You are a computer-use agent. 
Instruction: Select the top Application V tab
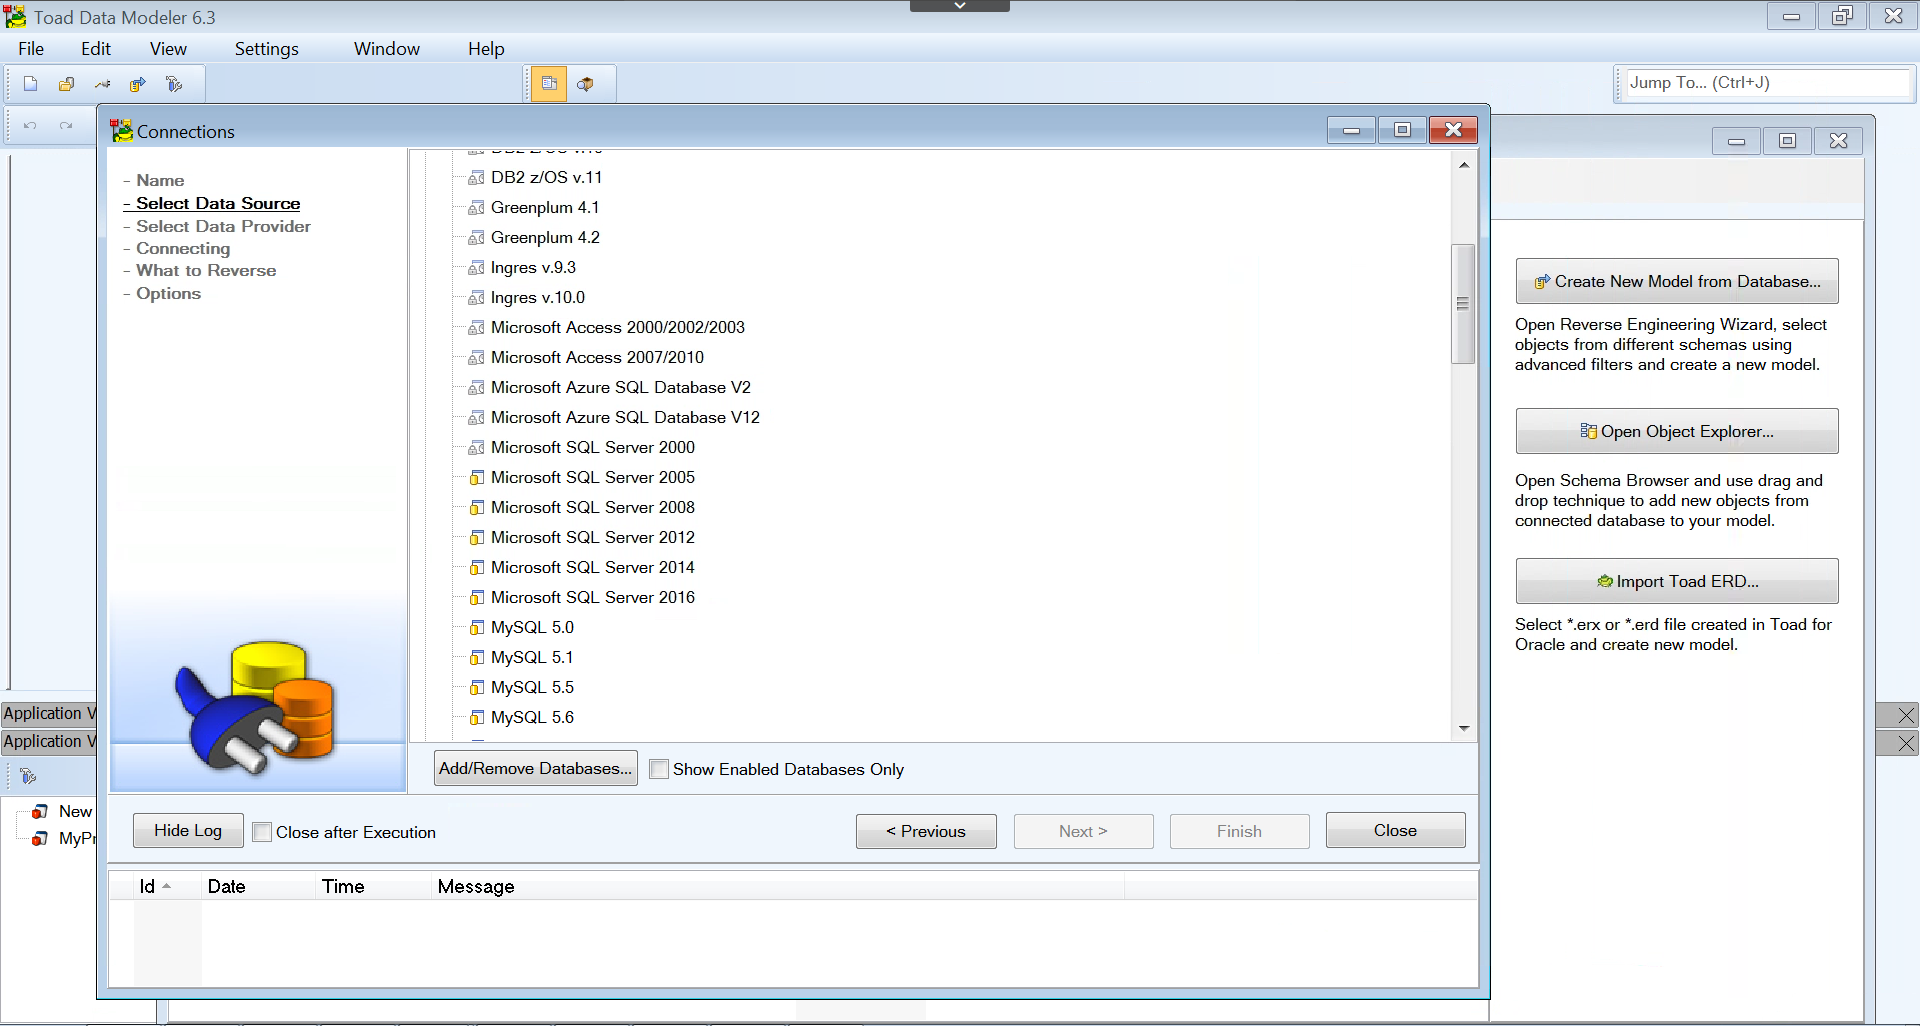48,714
